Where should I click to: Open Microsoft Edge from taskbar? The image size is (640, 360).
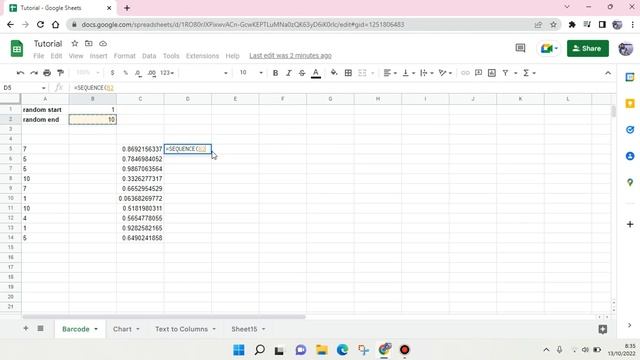pos(342,350)
